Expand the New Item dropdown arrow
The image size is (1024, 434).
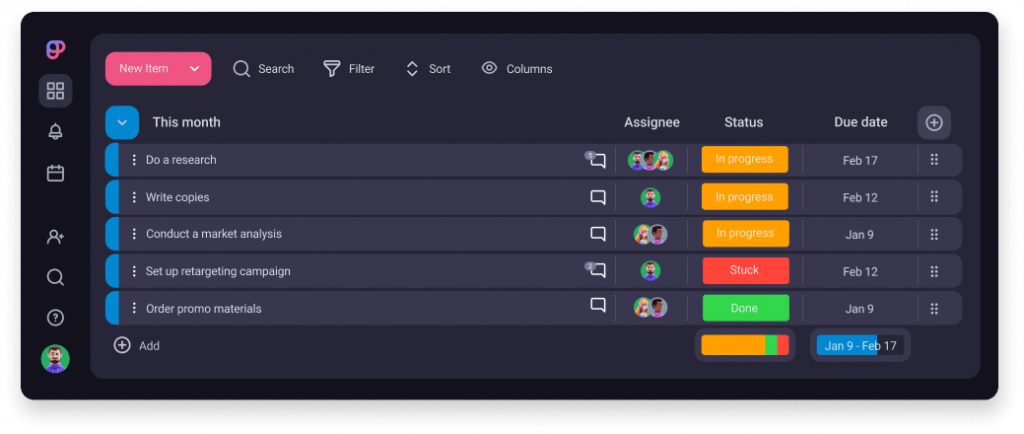[194, 69]
